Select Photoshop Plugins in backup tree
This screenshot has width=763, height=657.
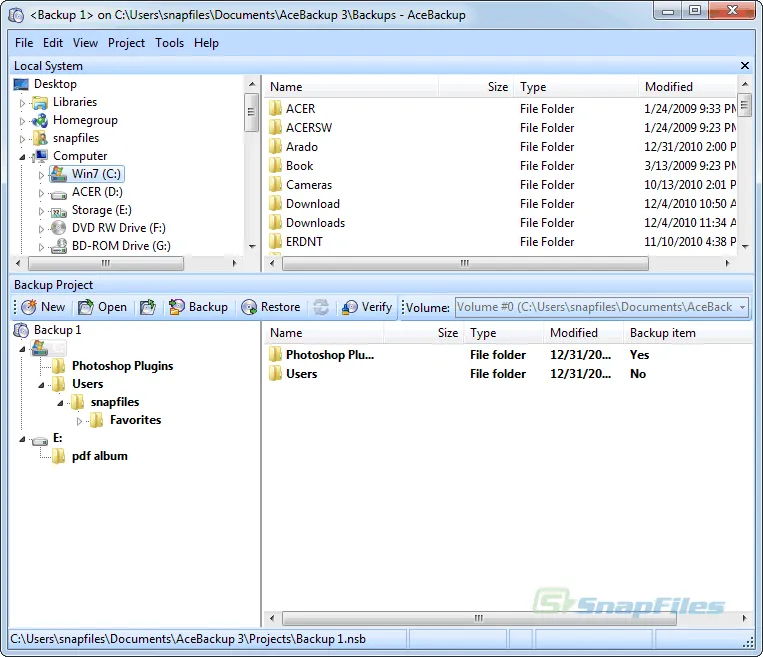(122, 365)
